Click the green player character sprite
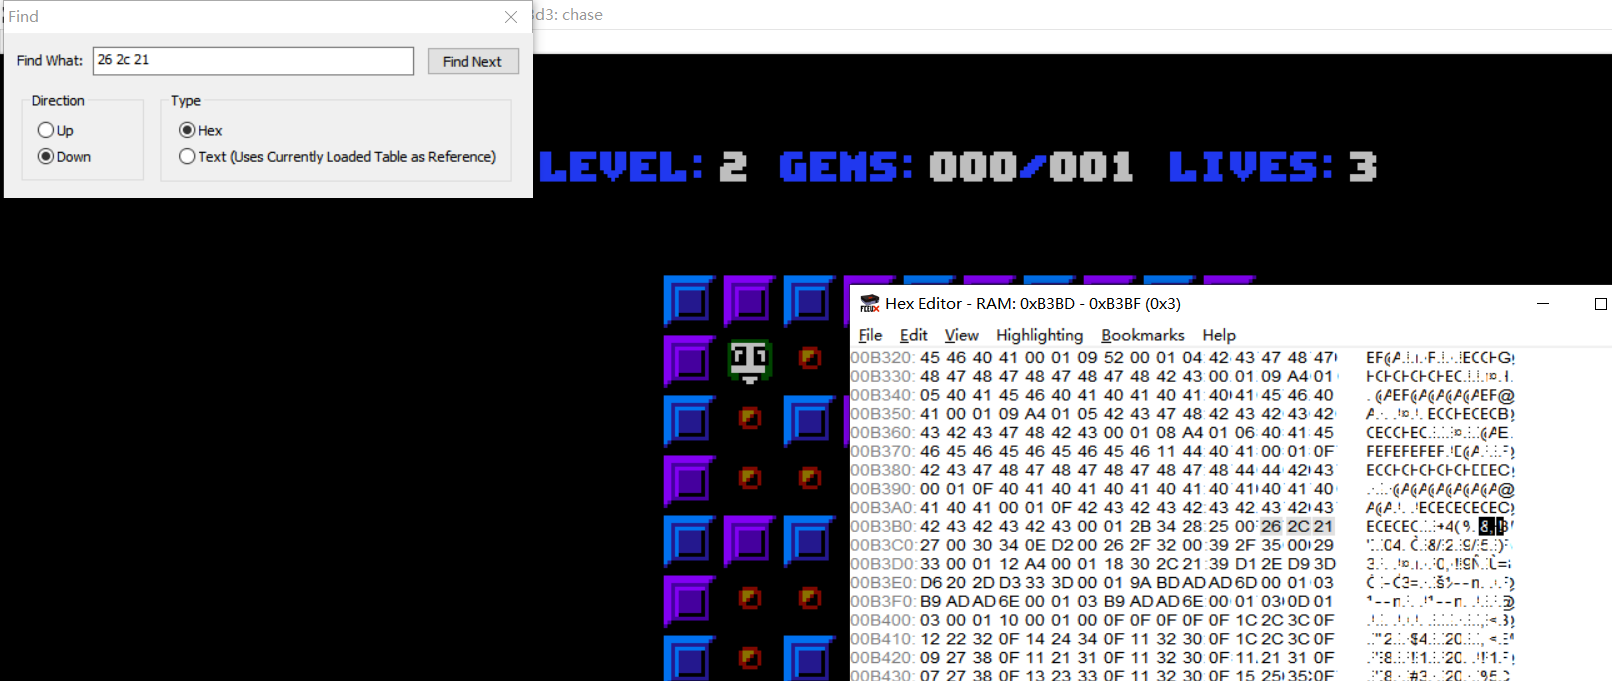The width and height of the screenshot is (1612, 681). (x=749, y=360)
